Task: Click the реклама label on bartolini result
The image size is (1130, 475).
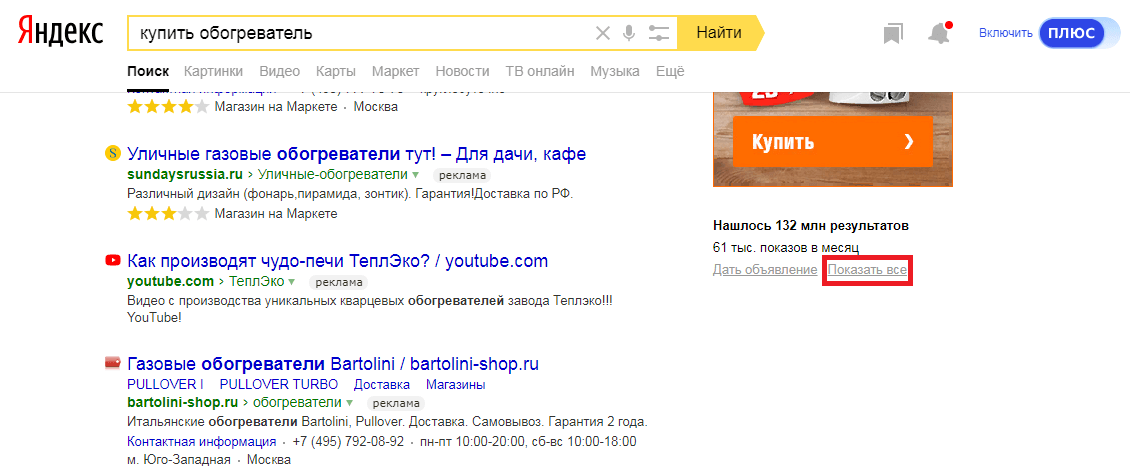Action: tap(396, 402)
